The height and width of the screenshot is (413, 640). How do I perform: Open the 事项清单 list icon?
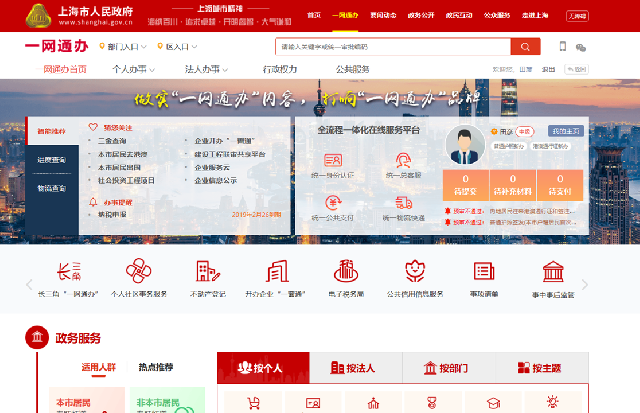484,273
